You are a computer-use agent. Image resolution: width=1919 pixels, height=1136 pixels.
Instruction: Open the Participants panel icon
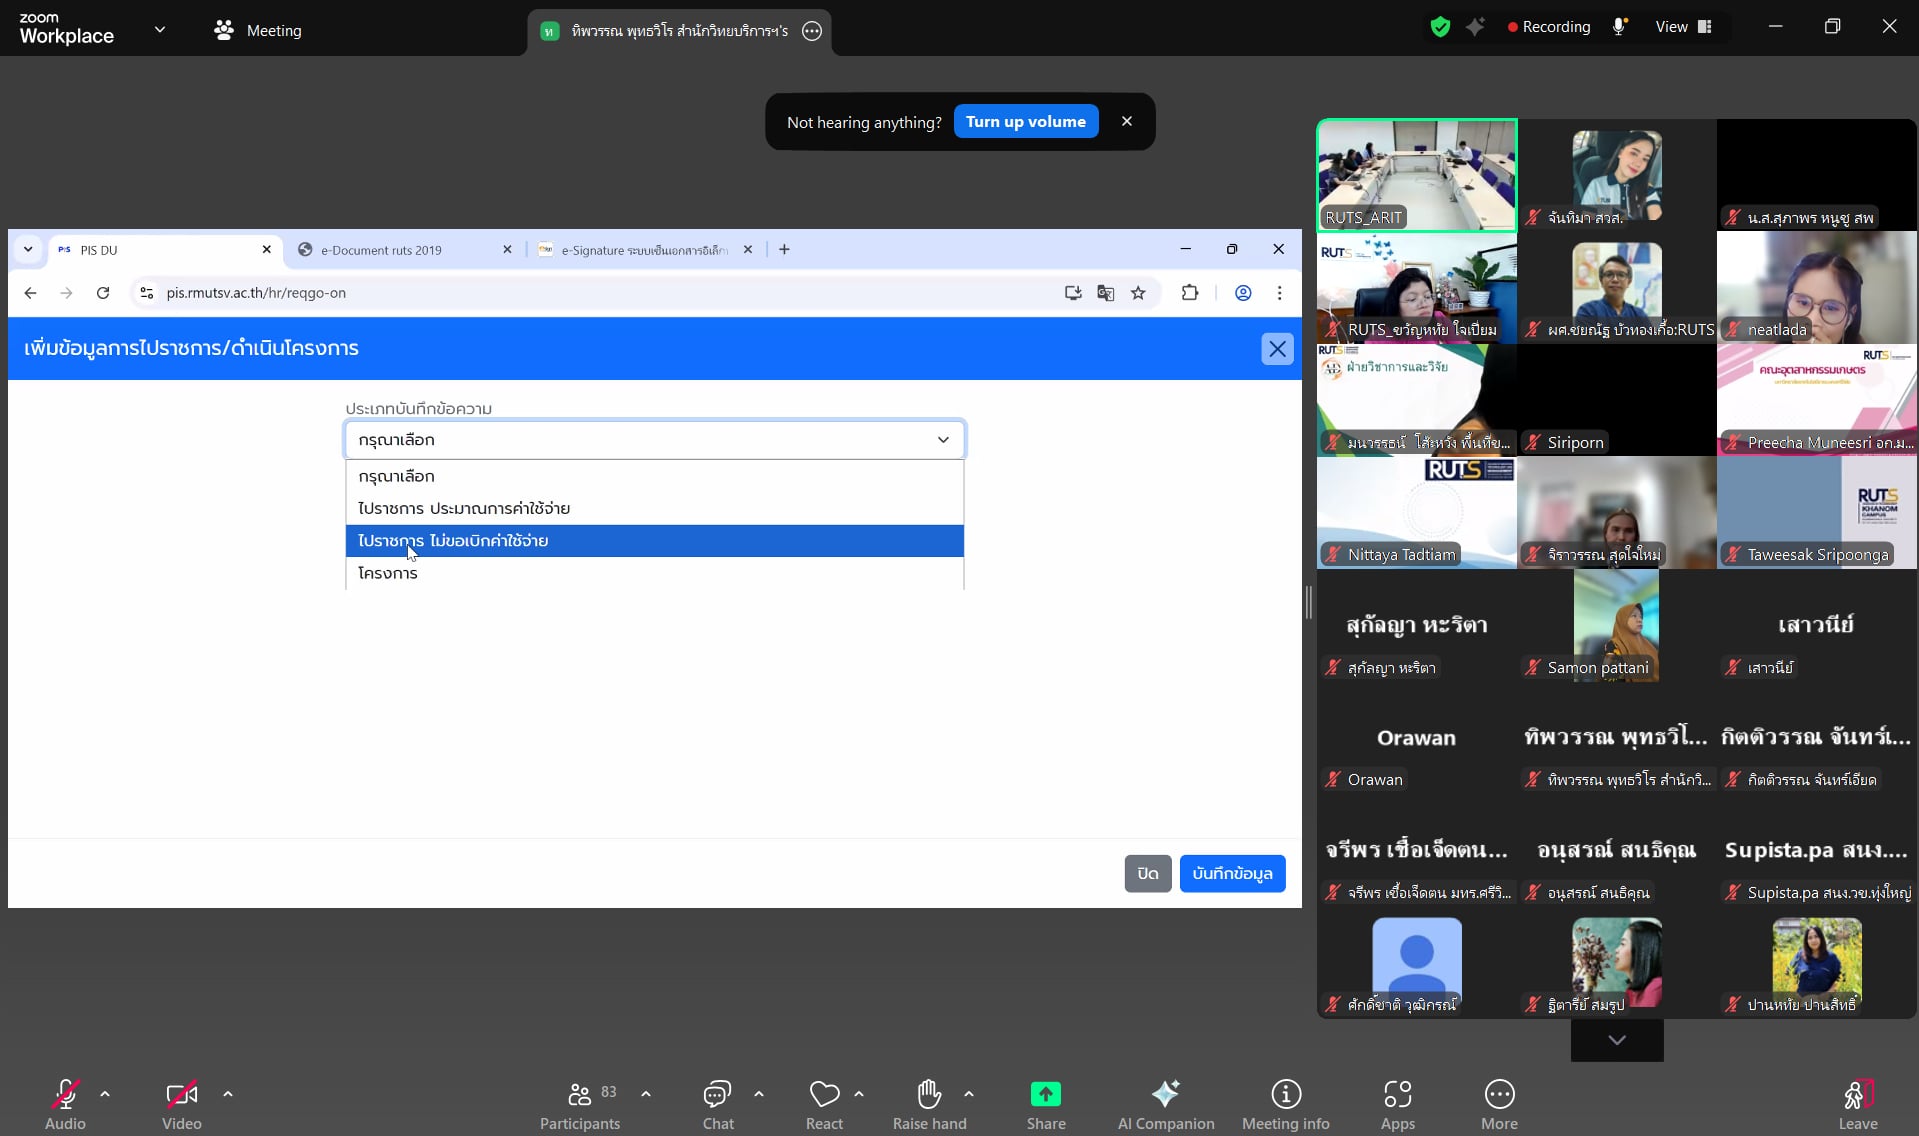[579, 1094]
